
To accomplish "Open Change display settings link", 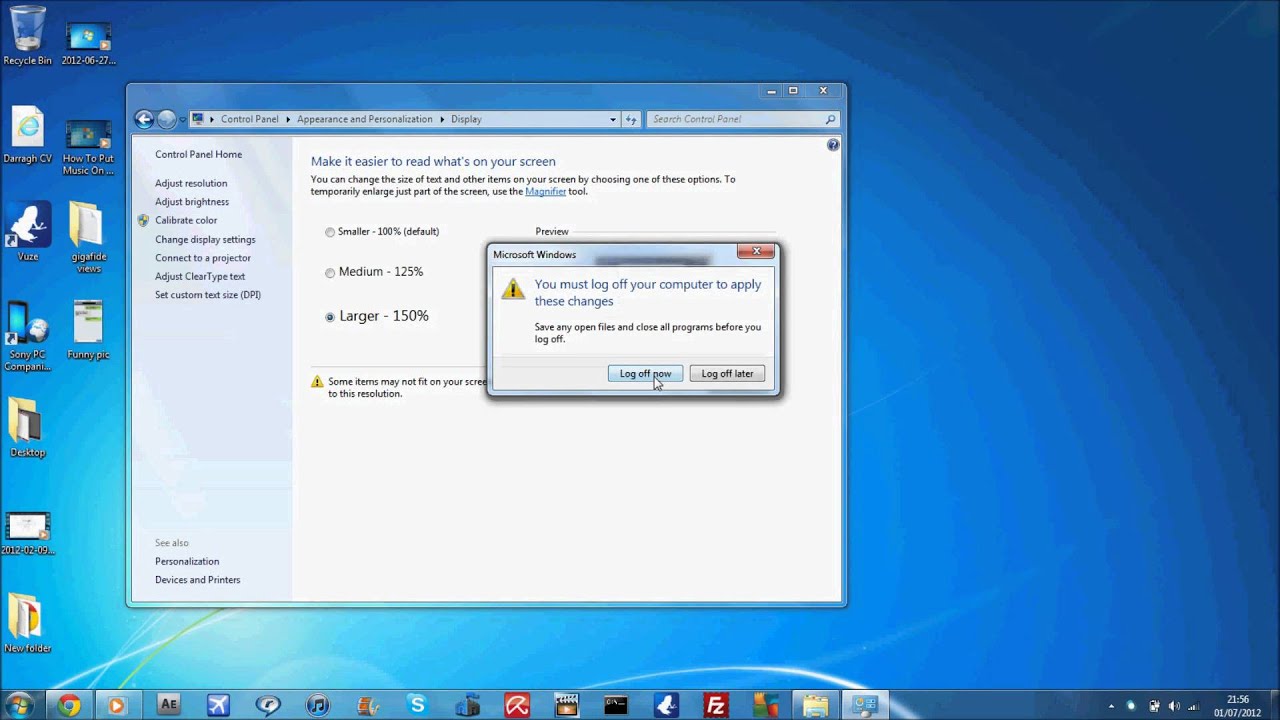I will 205,240.
